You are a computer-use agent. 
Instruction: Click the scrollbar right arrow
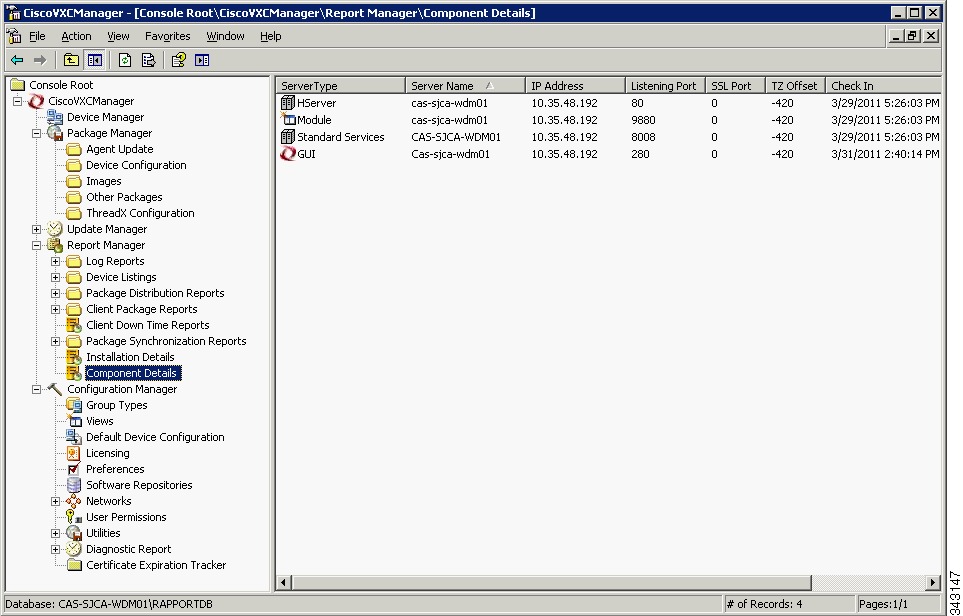tap(933, 582)
